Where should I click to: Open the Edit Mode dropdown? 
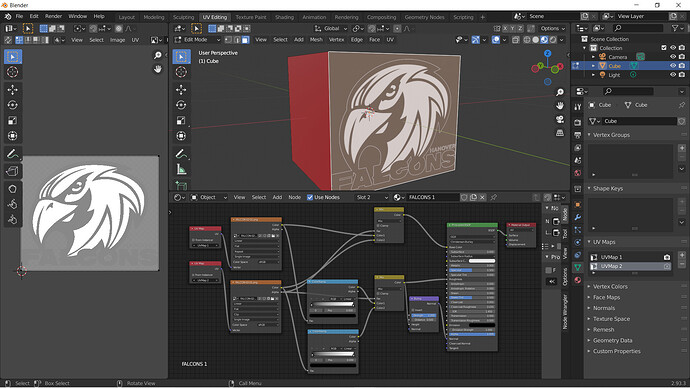click(x=198, y=40)
